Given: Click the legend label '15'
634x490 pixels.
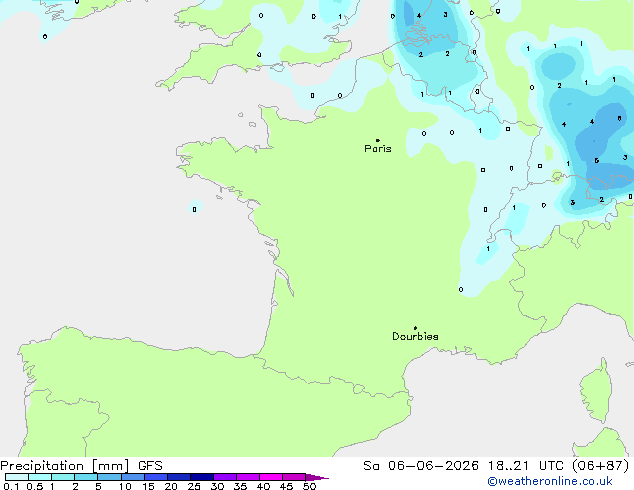Looking at the screenshot, I should [x=148, y=486].
